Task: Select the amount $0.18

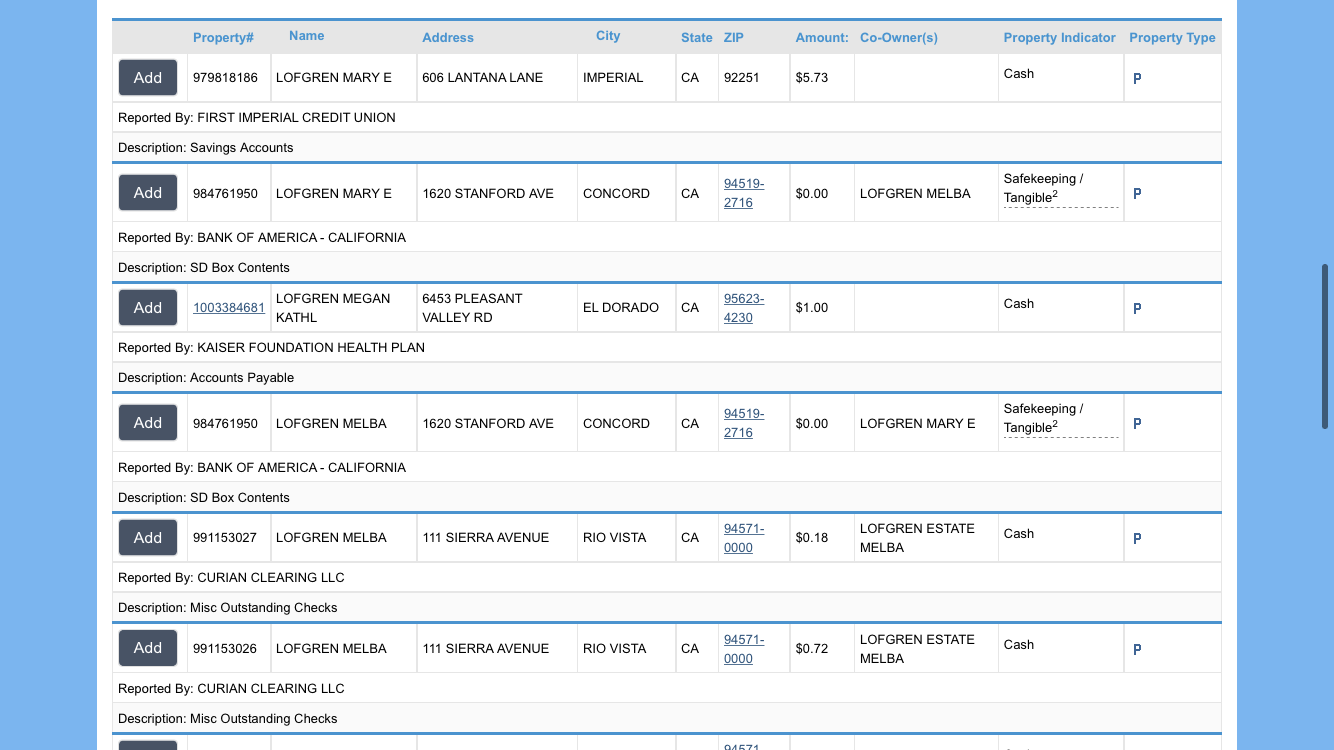Action: pos(812,538)
